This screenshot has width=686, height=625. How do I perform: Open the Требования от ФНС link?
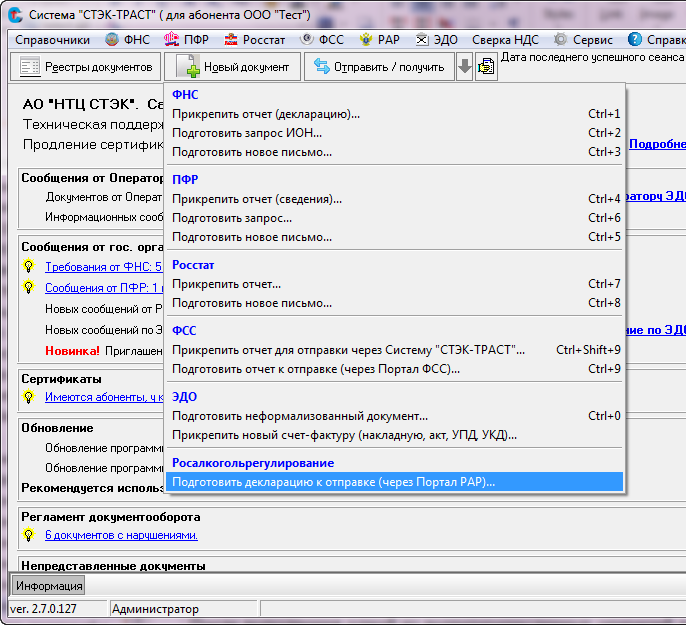point(104,266)
